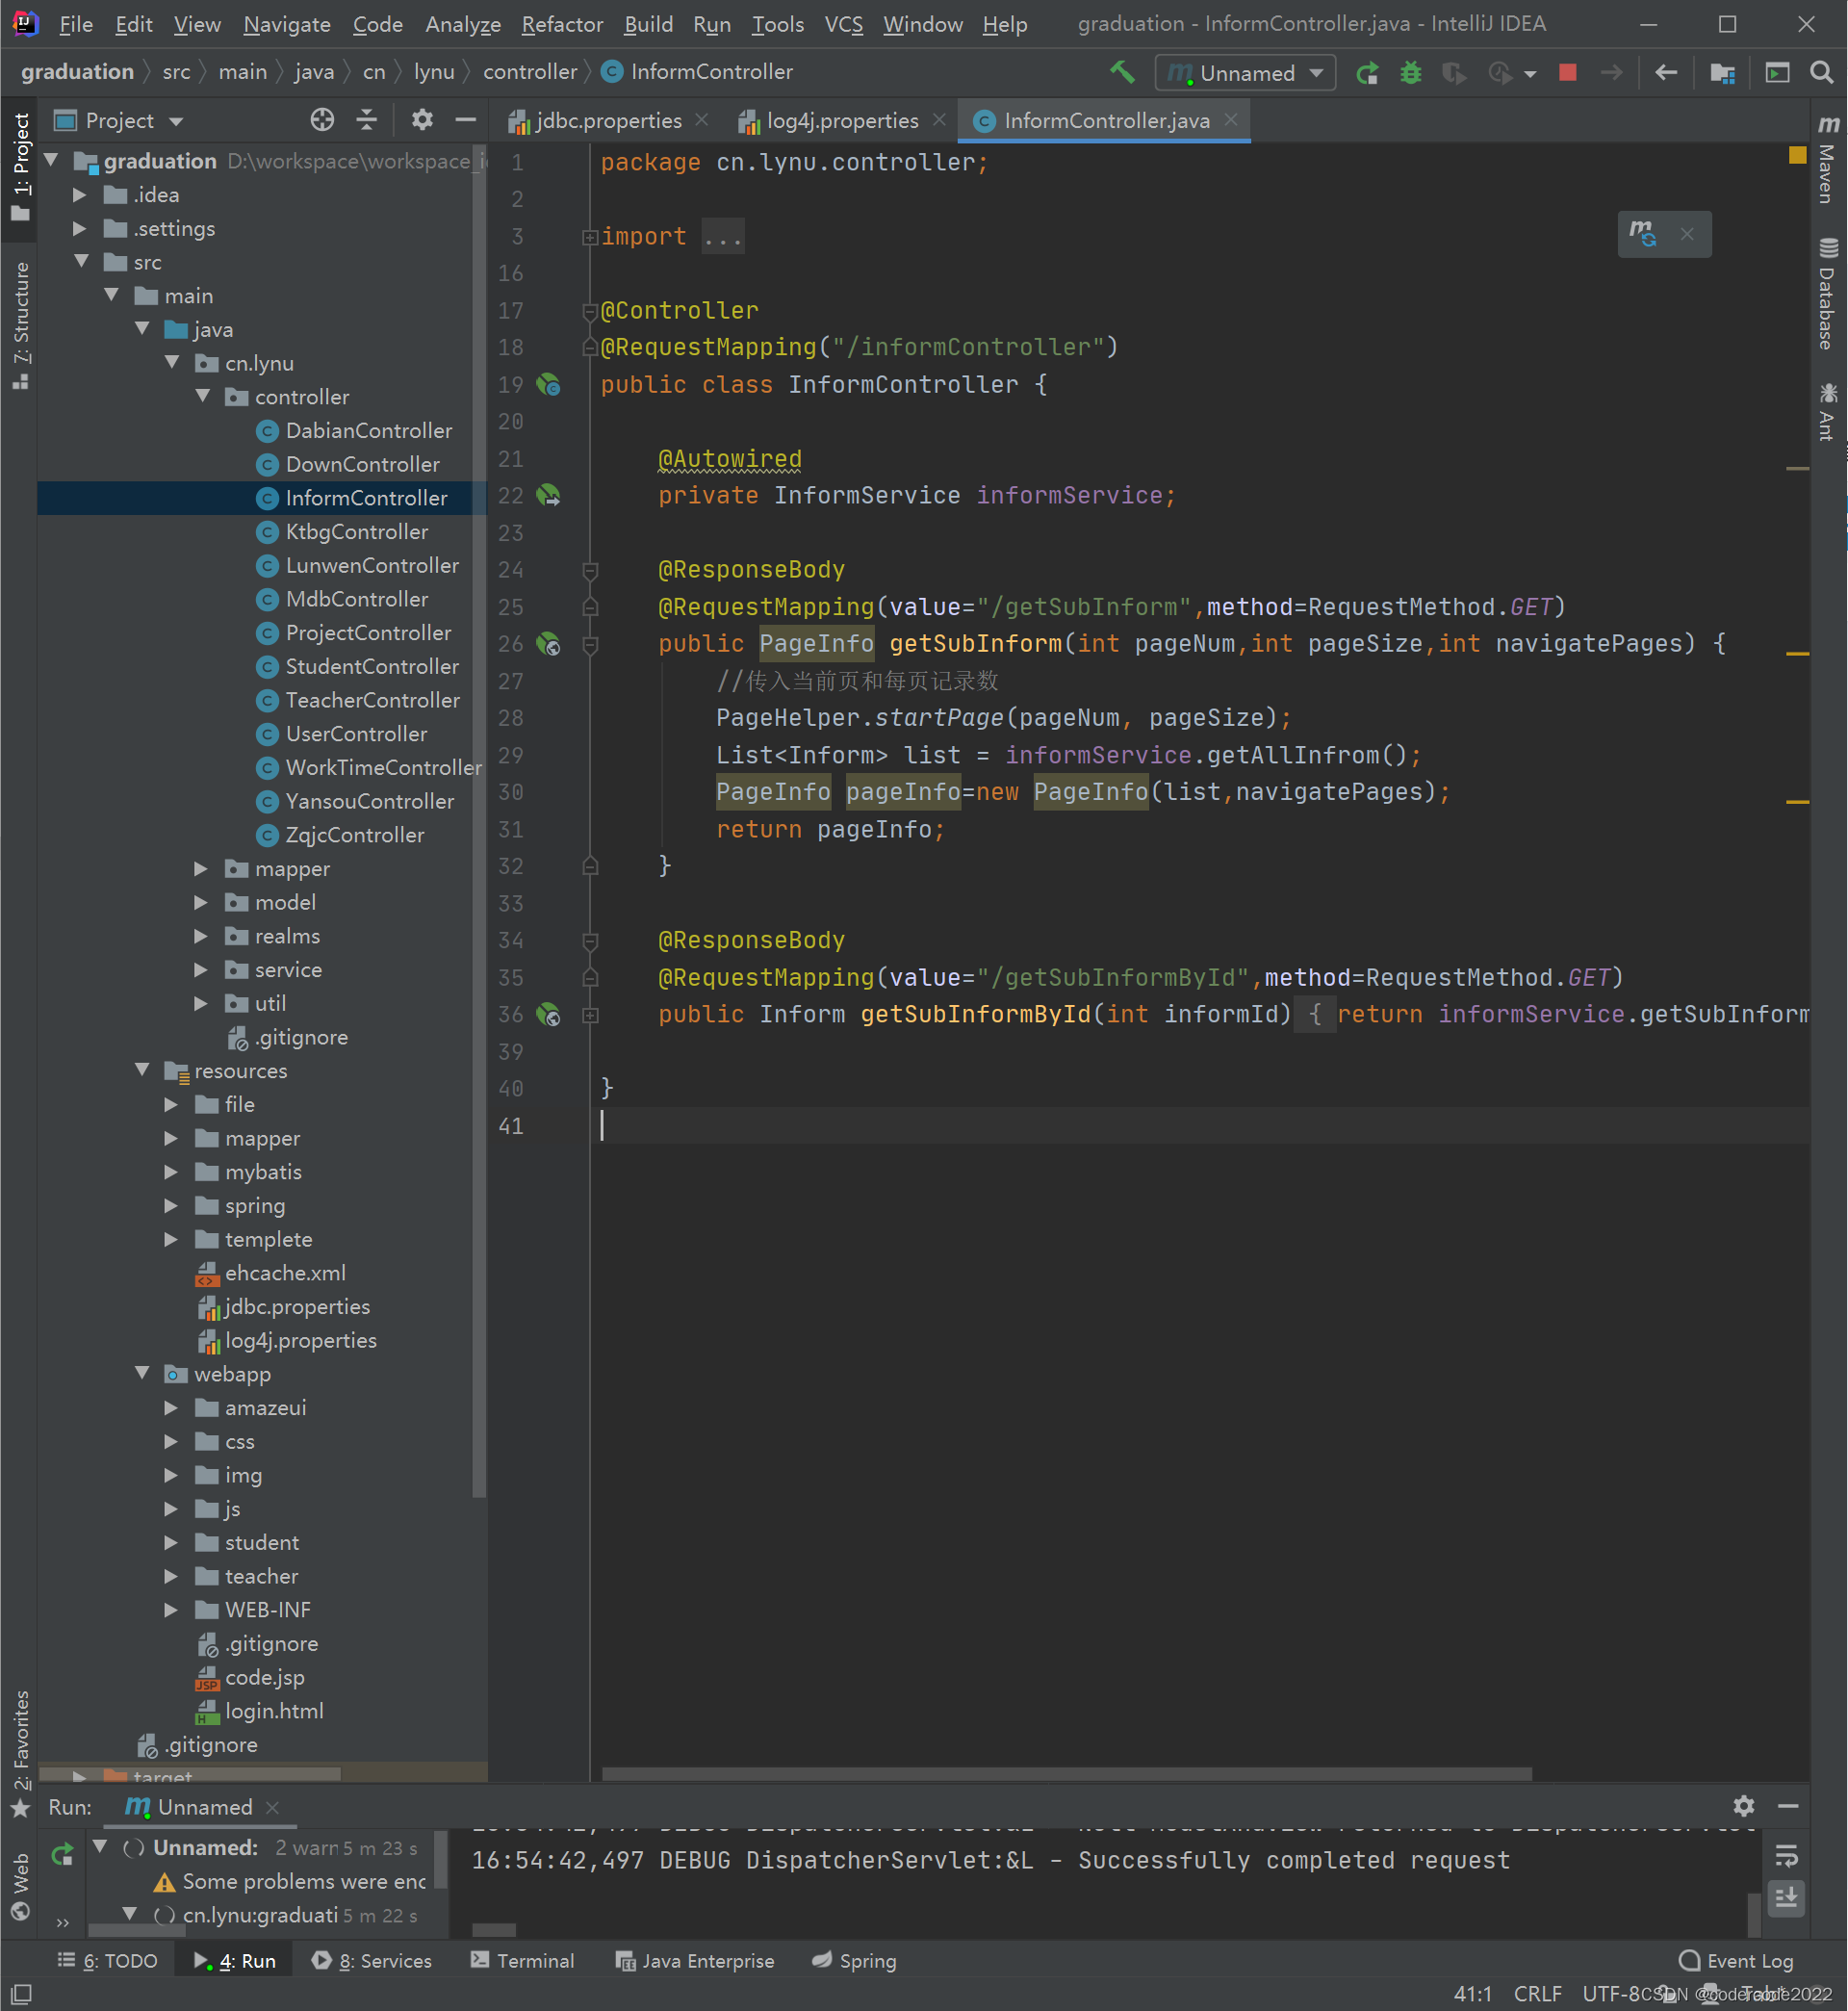Click the Build project hammer icon
Screen dimensions: 1848x2011
tap(1122, 72)
